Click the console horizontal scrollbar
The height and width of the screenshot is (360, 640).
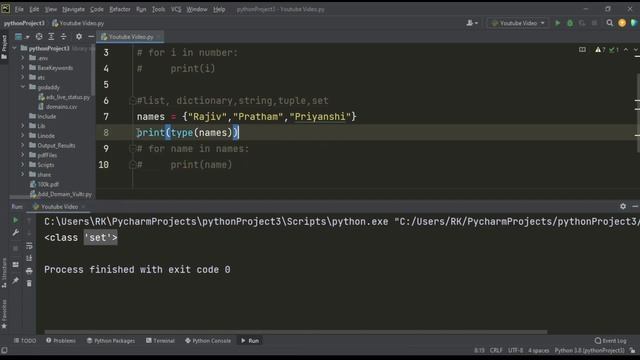296,332
